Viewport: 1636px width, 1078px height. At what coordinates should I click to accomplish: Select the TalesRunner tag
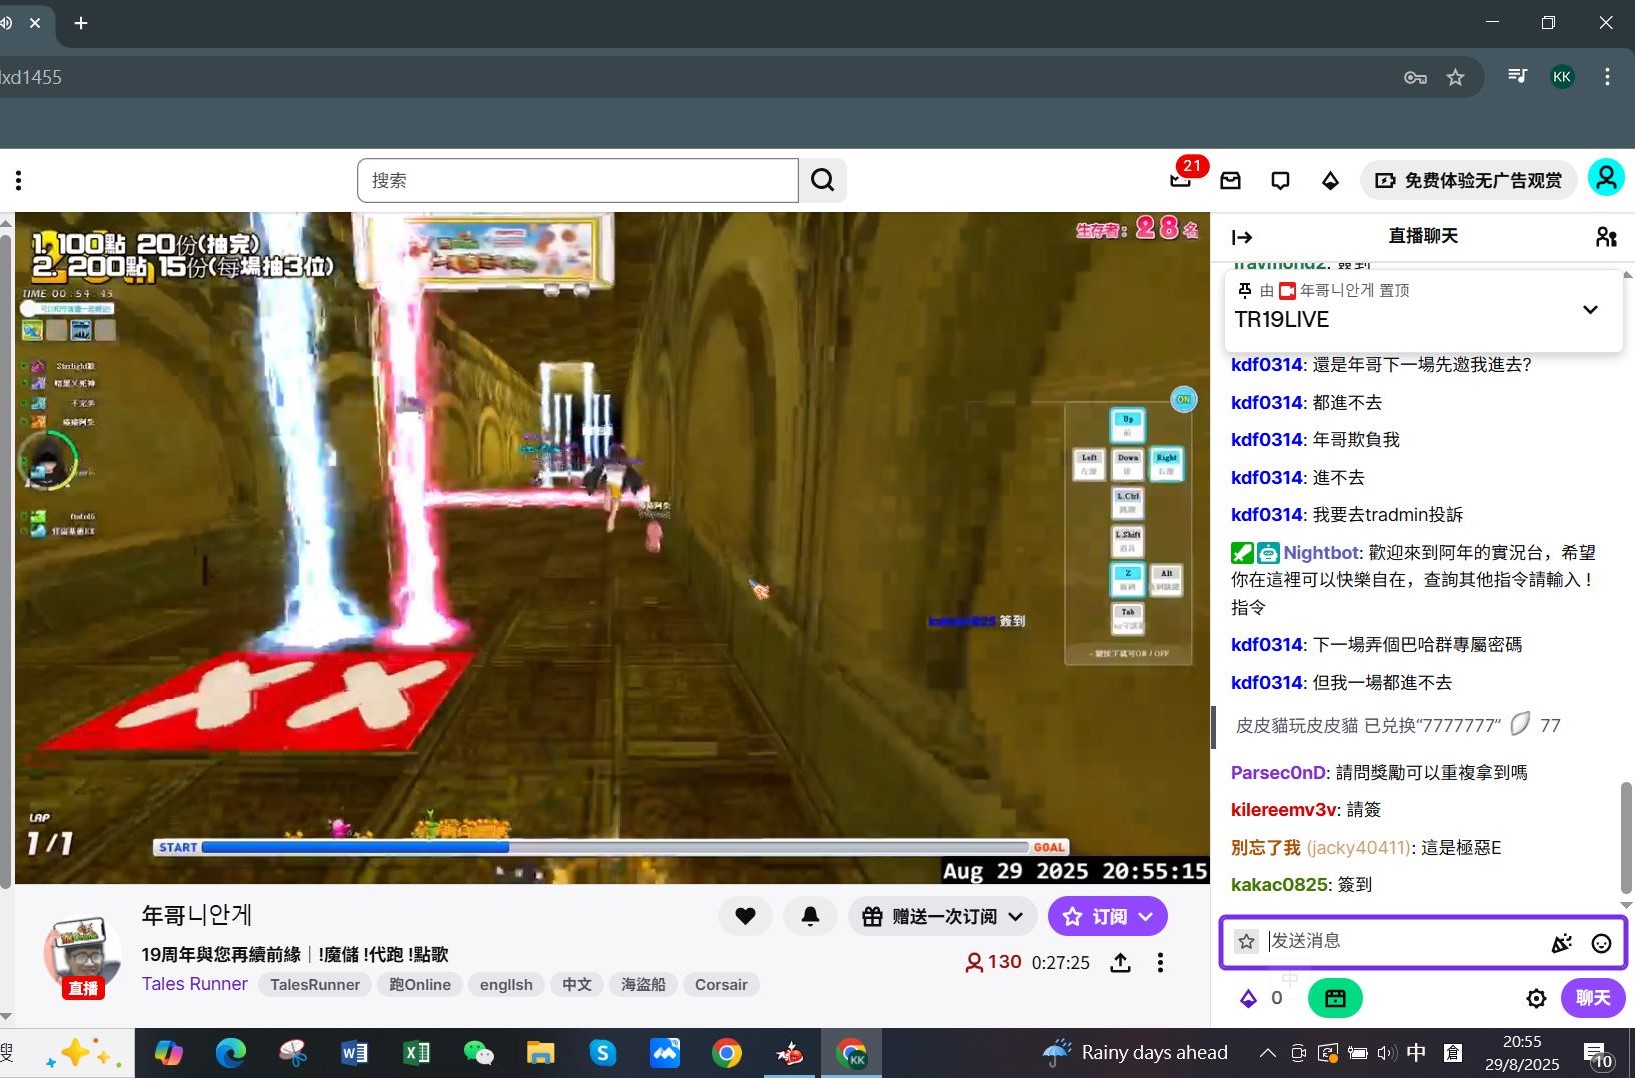tap(314, 985)
